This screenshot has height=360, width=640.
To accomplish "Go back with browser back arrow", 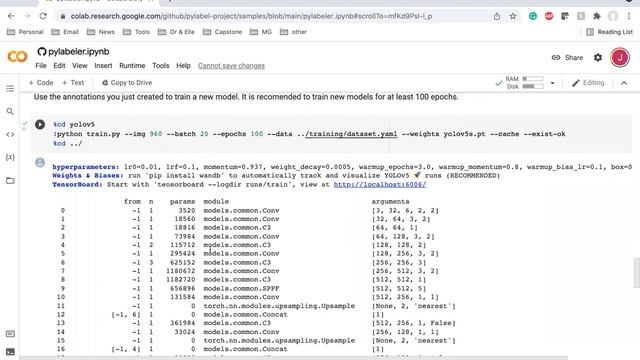I will click(x=11, y=16).
